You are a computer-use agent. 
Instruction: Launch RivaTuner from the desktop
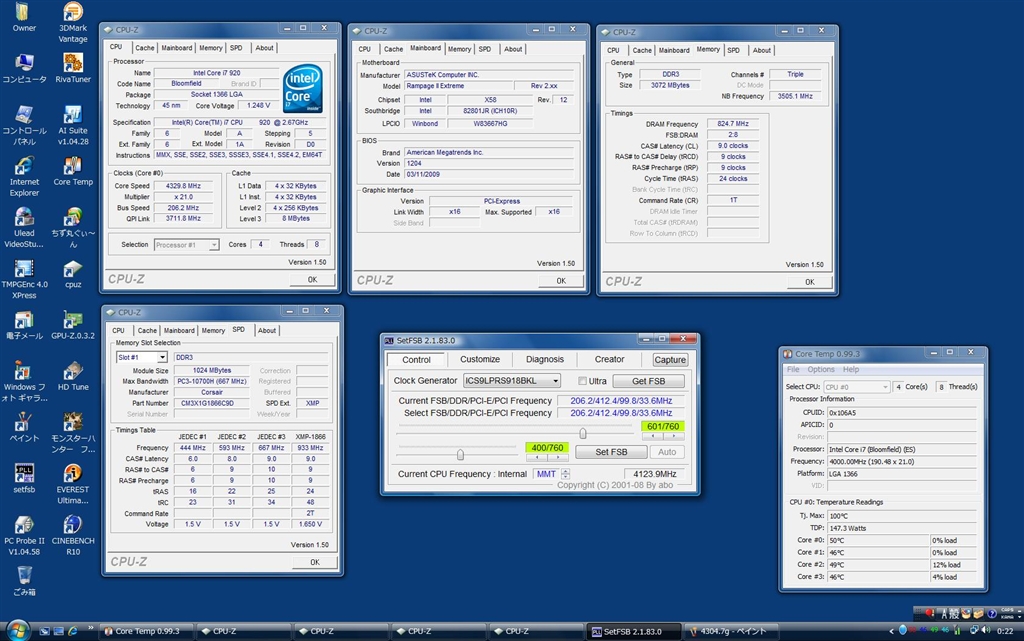pyautogui.click(x=72, y=64)
